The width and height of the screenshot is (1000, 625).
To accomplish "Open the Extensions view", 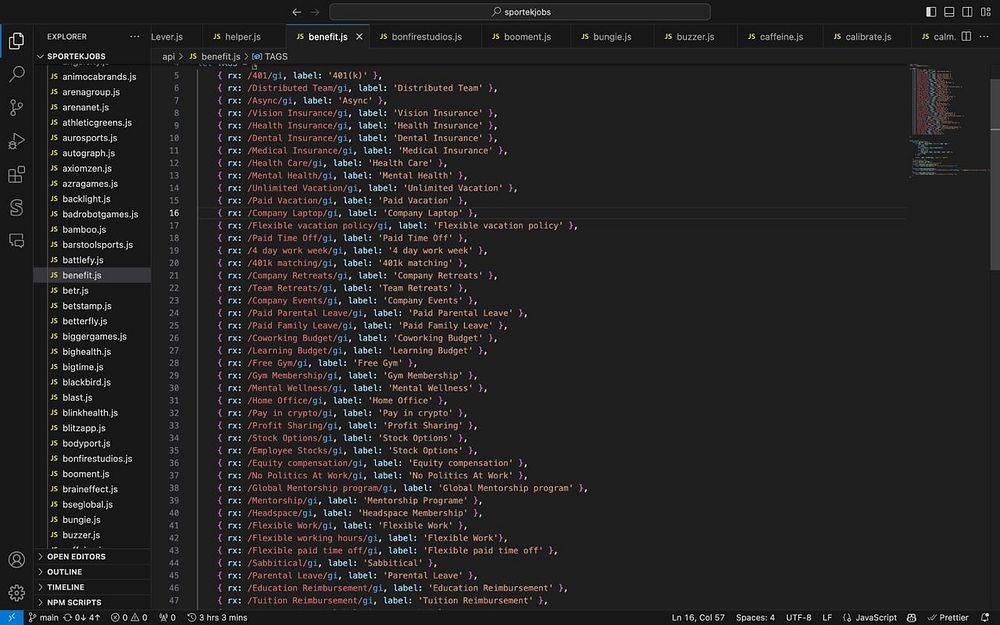I will pyautogui.click(x=17, y=174).
